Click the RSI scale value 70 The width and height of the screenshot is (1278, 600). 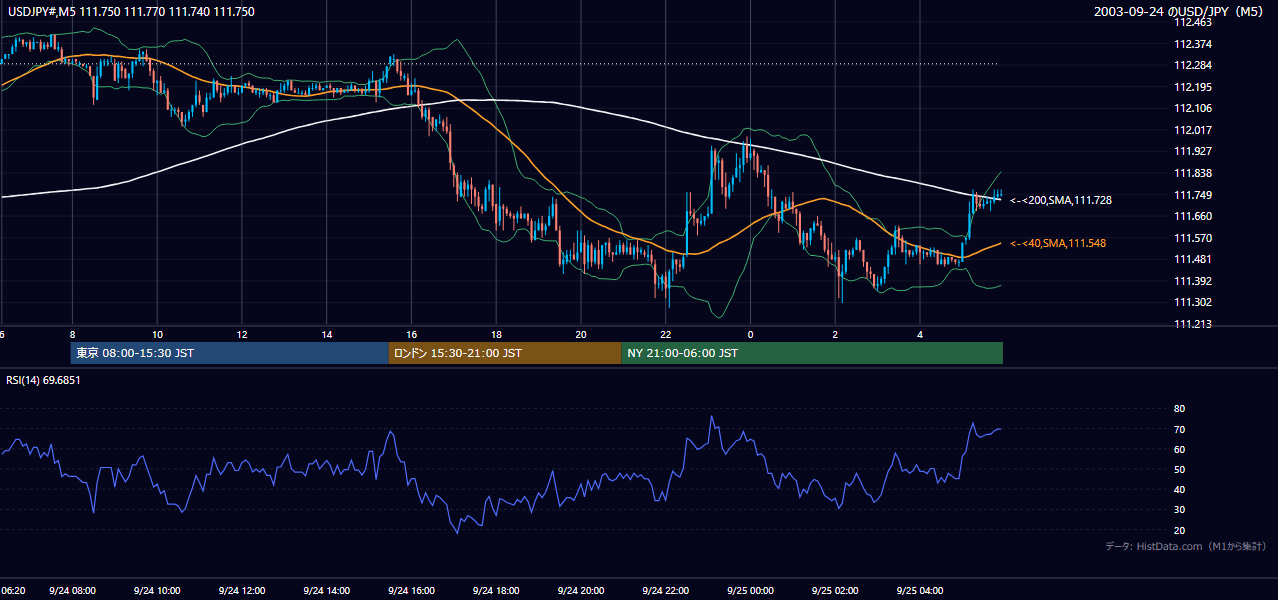tap(1179, 429)
